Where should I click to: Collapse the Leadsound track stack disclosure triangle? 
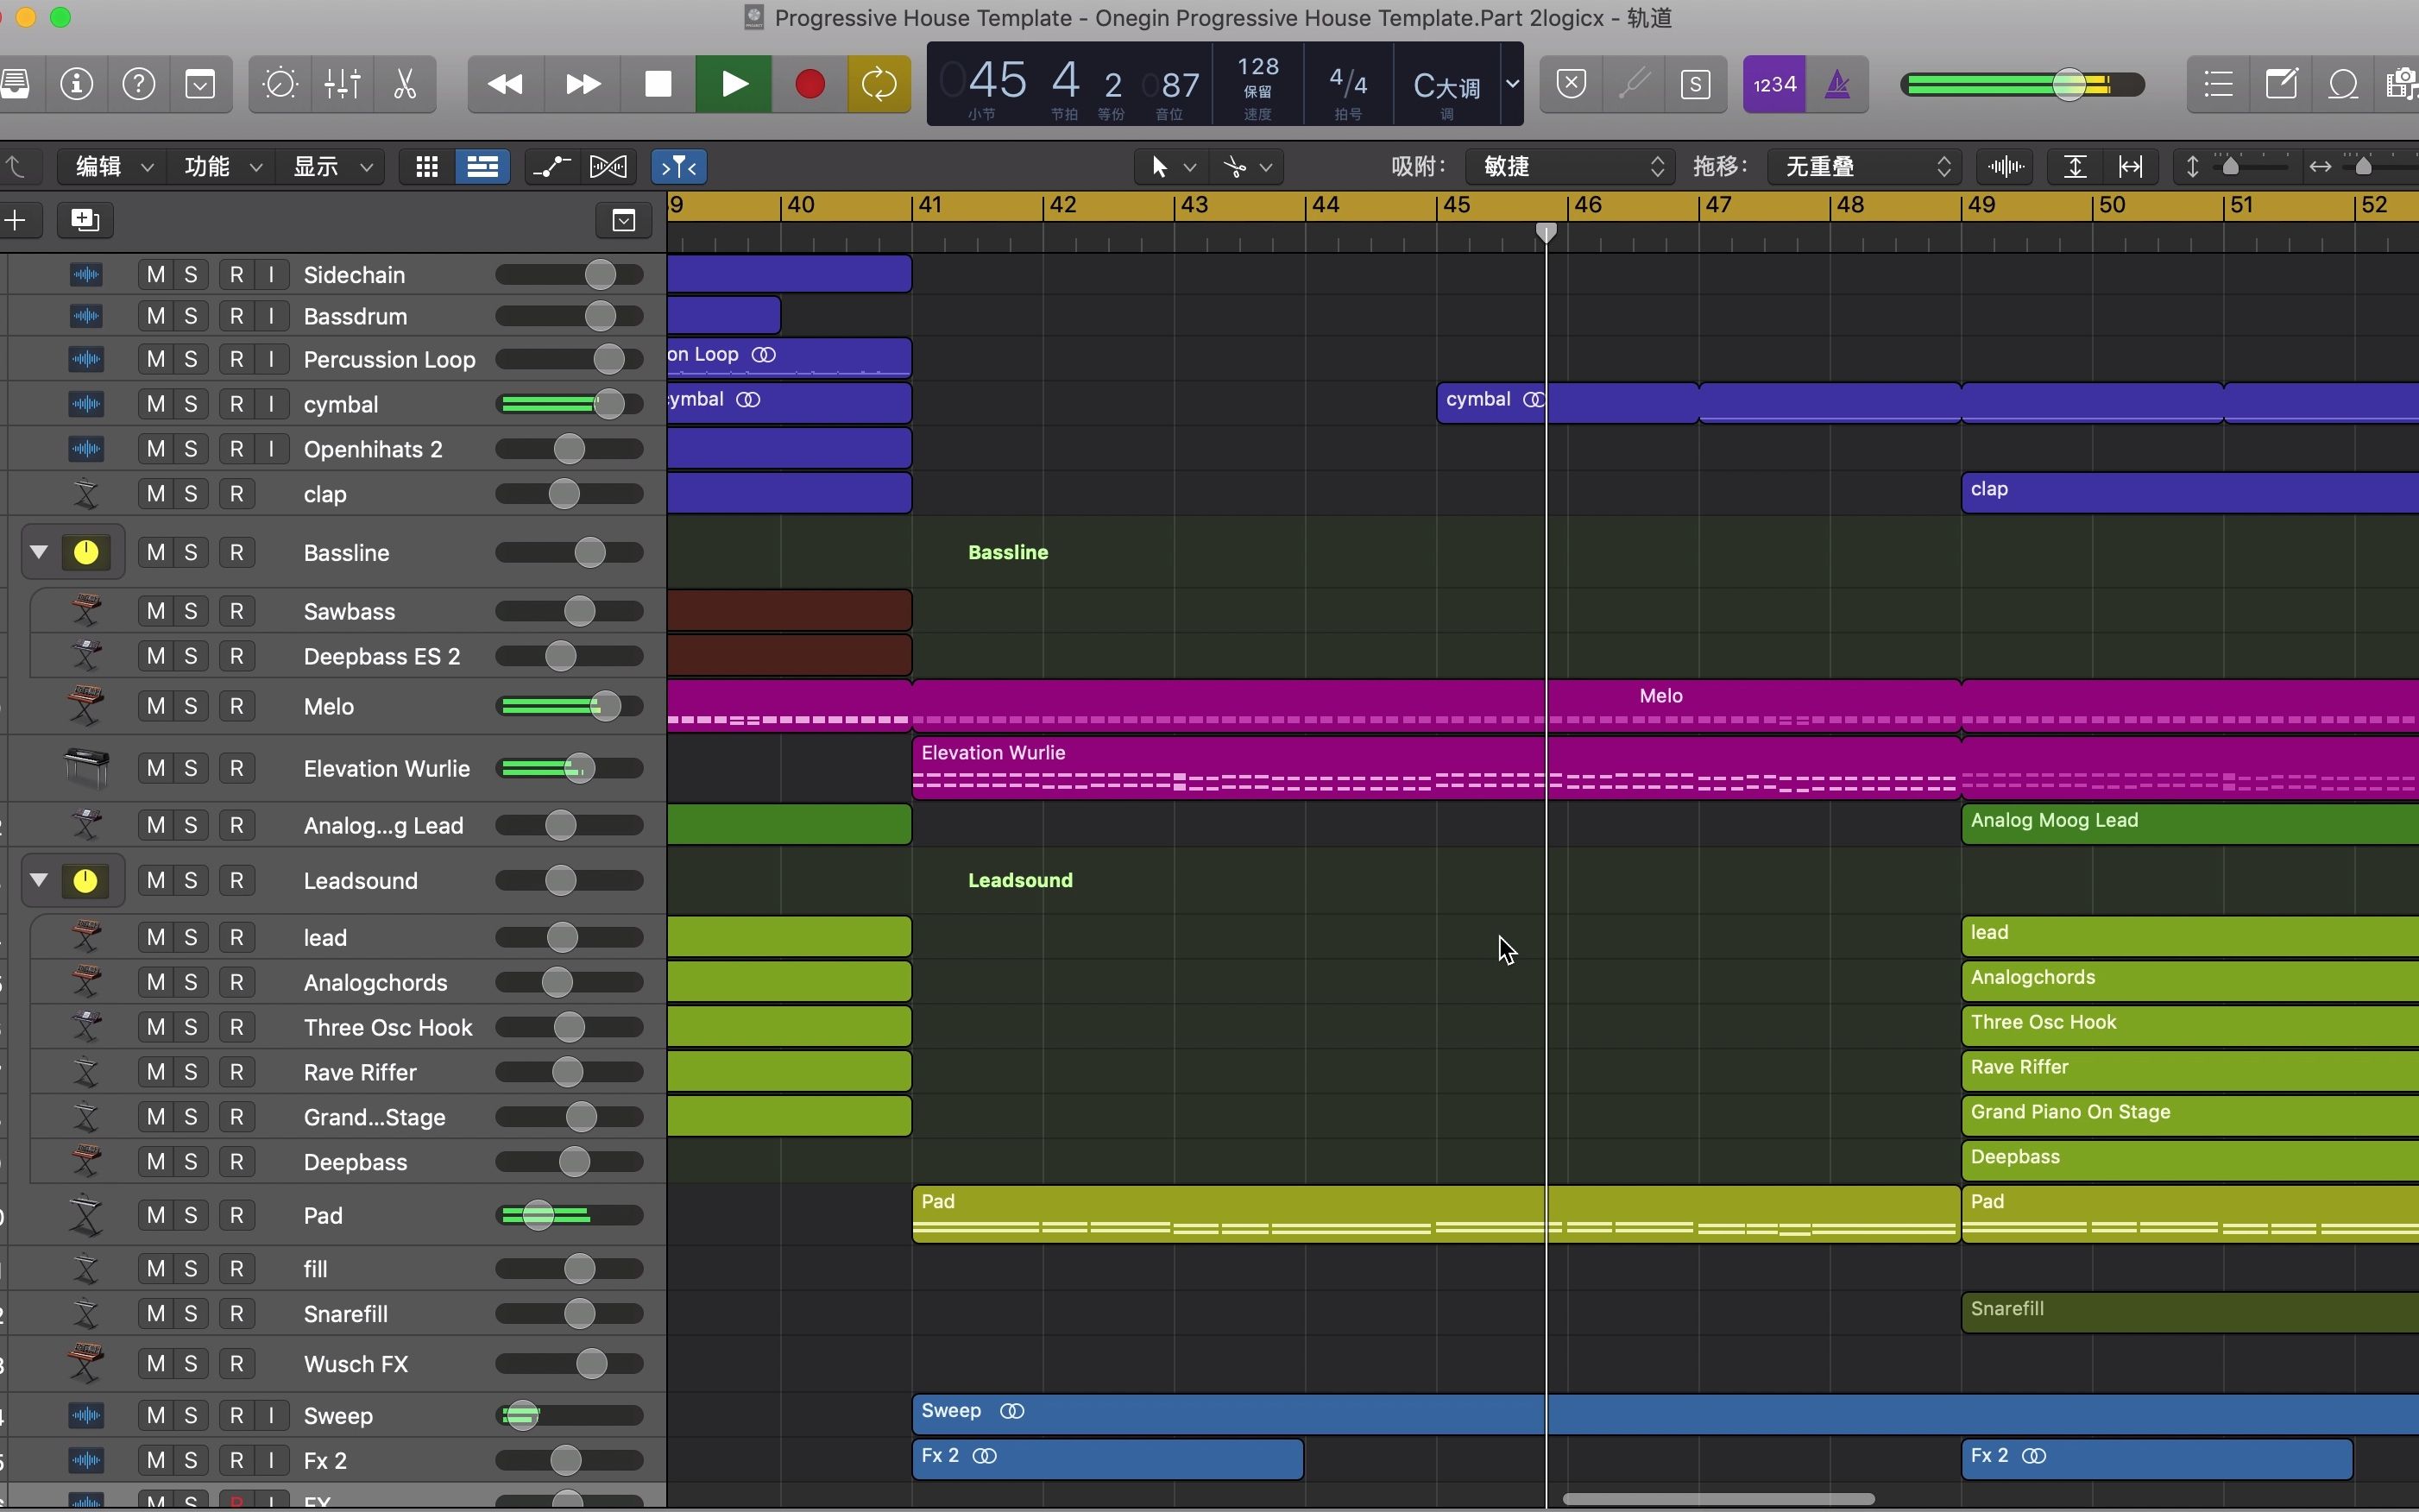pyautogui.click(x=39, y=880)
